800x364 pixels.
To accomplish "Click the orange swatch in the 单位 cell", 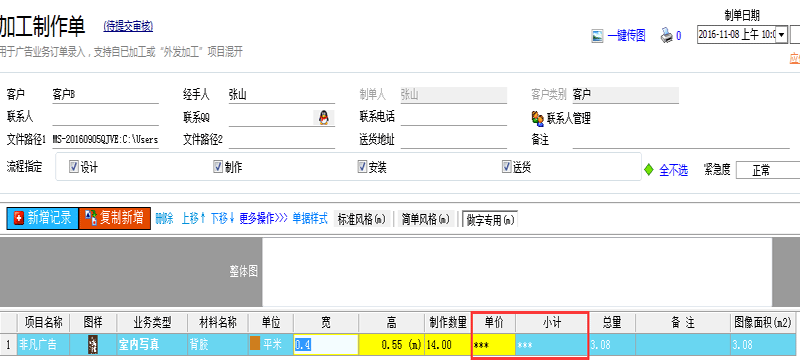I will [x=255, y=344].
